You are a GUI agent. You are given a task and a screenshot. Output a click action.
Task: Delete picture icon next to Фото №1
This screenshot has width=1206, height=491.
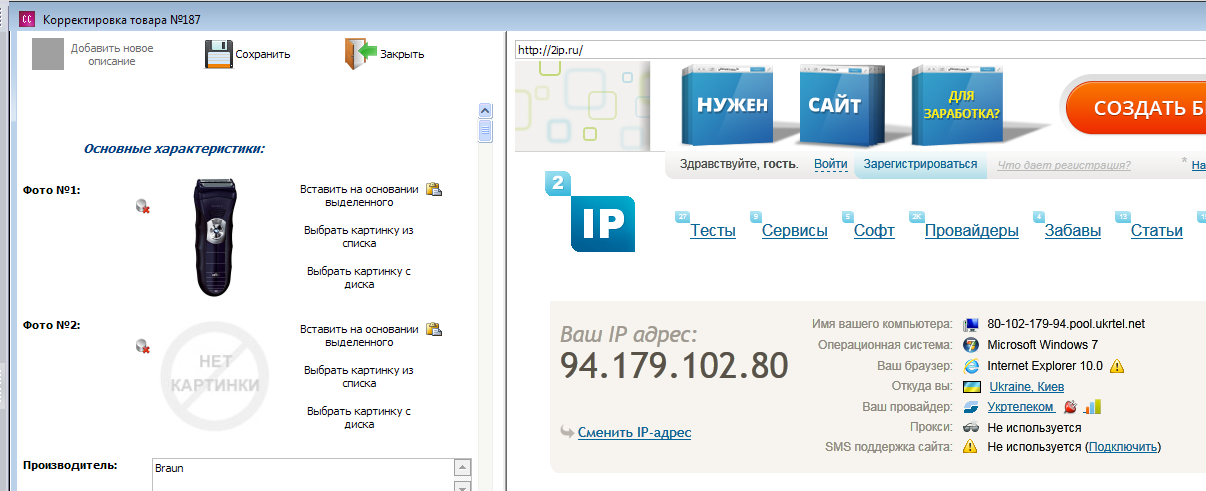pyautogui.click(x=143, y=207)
